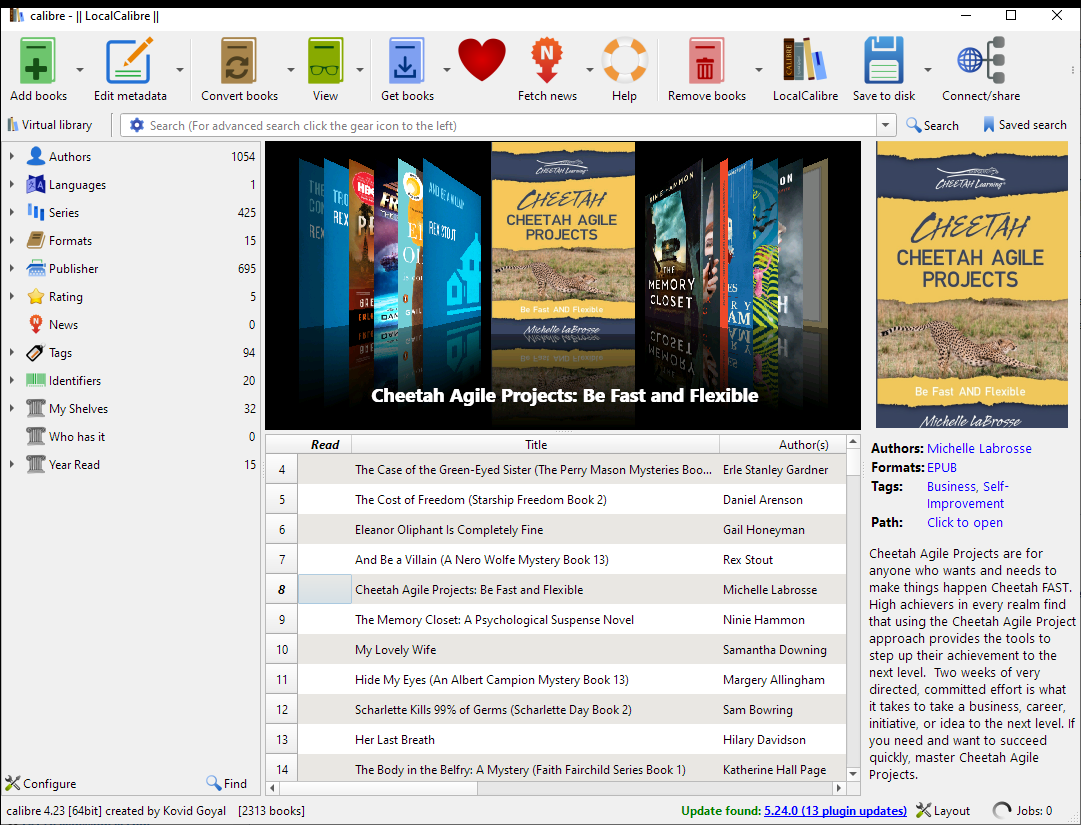Select the News item in tag browser
Image resolution: width=1081 pixels, height=825 pixels.
coord(63,325)
